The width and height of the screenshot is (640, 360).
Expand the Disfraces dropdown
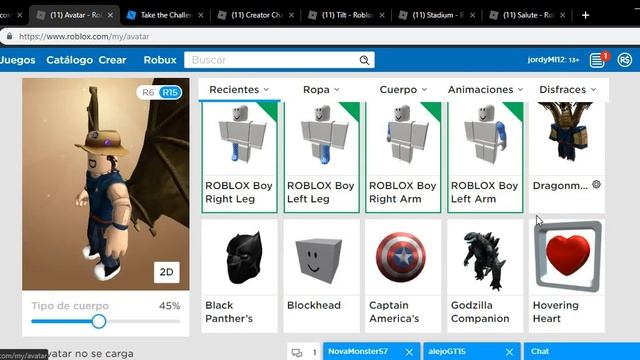pos(567,89)
